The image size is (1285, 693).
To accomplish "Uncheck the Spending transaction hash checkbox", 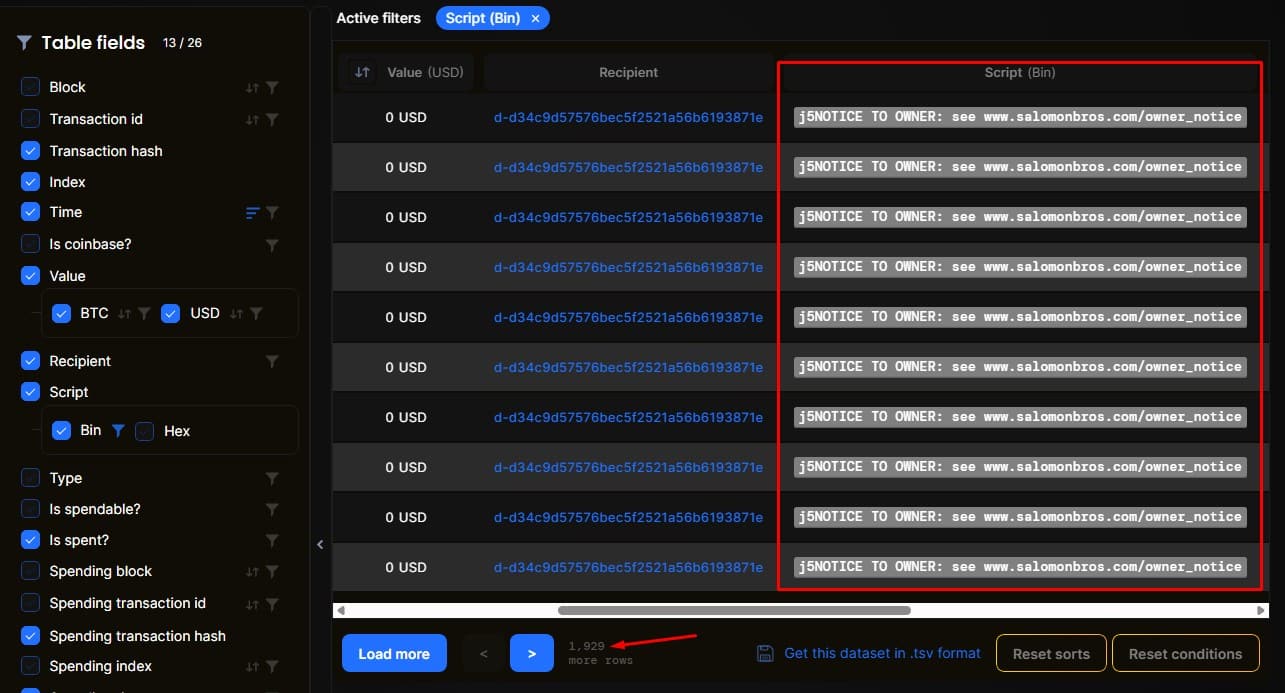I will [x=30, y=636].
